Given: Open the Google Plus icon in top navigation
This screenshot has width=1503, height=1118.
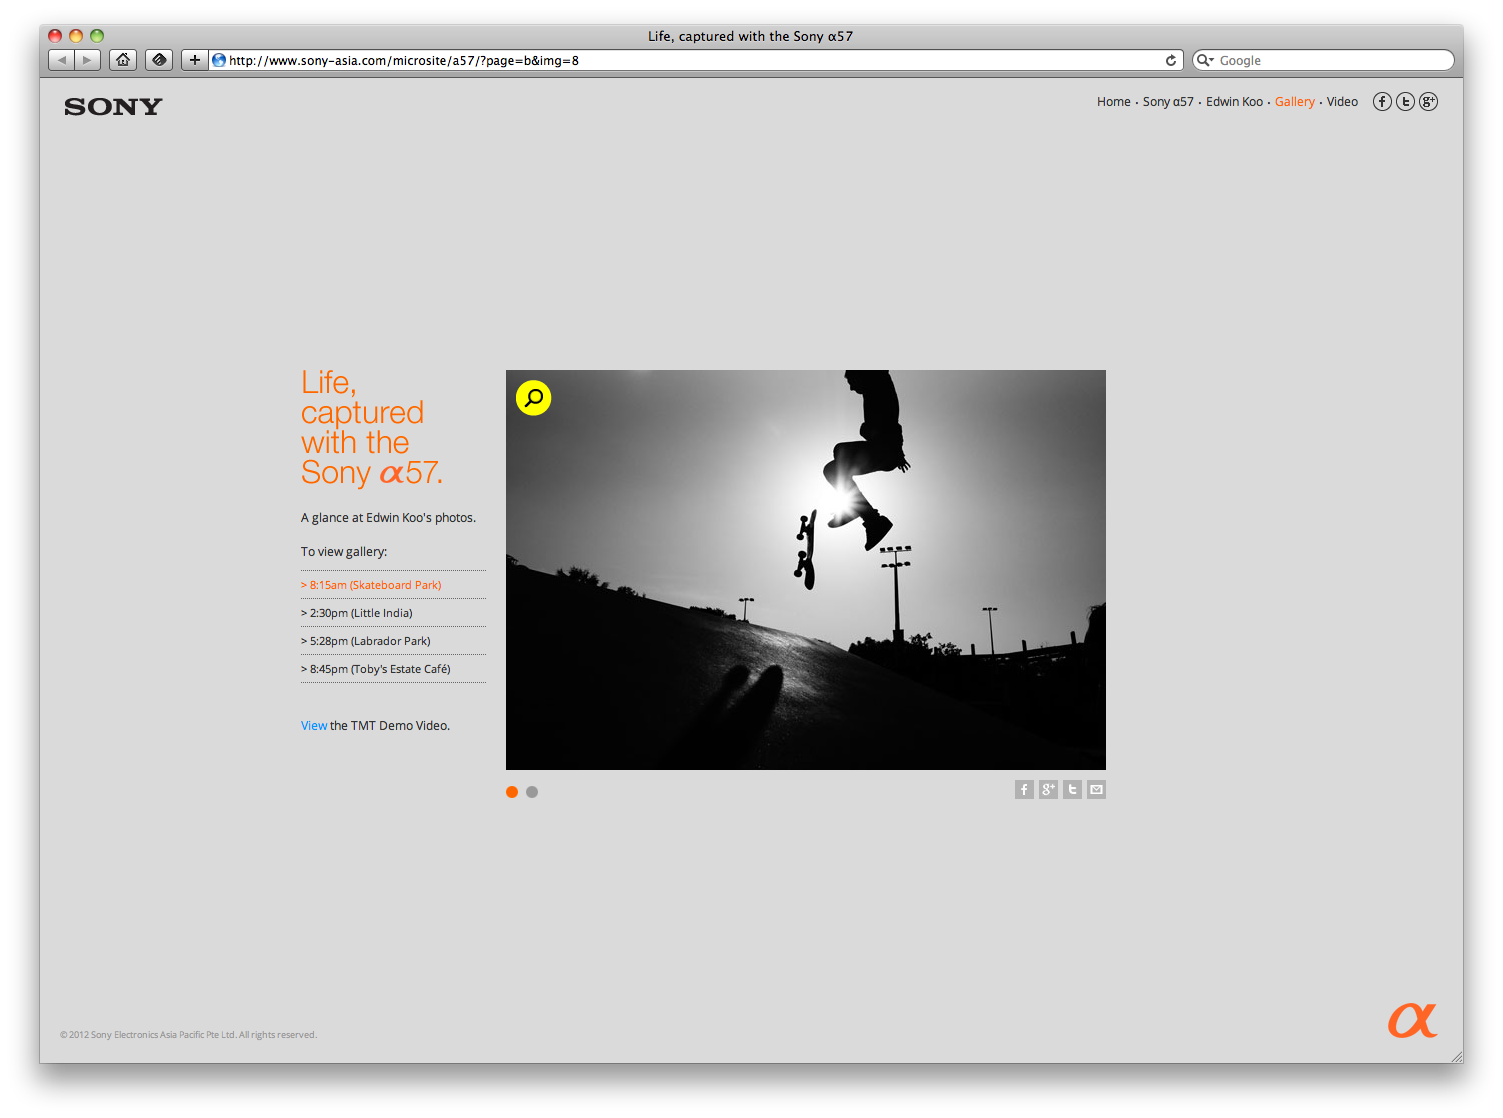Looking at the screenshot, I should tap(1428, 101).
